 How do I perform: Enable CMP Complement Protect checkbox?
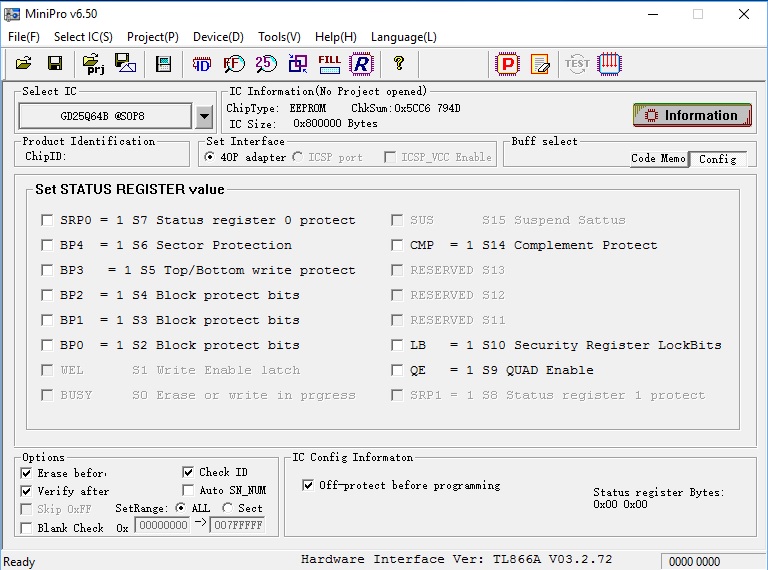(x=397, y=245)
